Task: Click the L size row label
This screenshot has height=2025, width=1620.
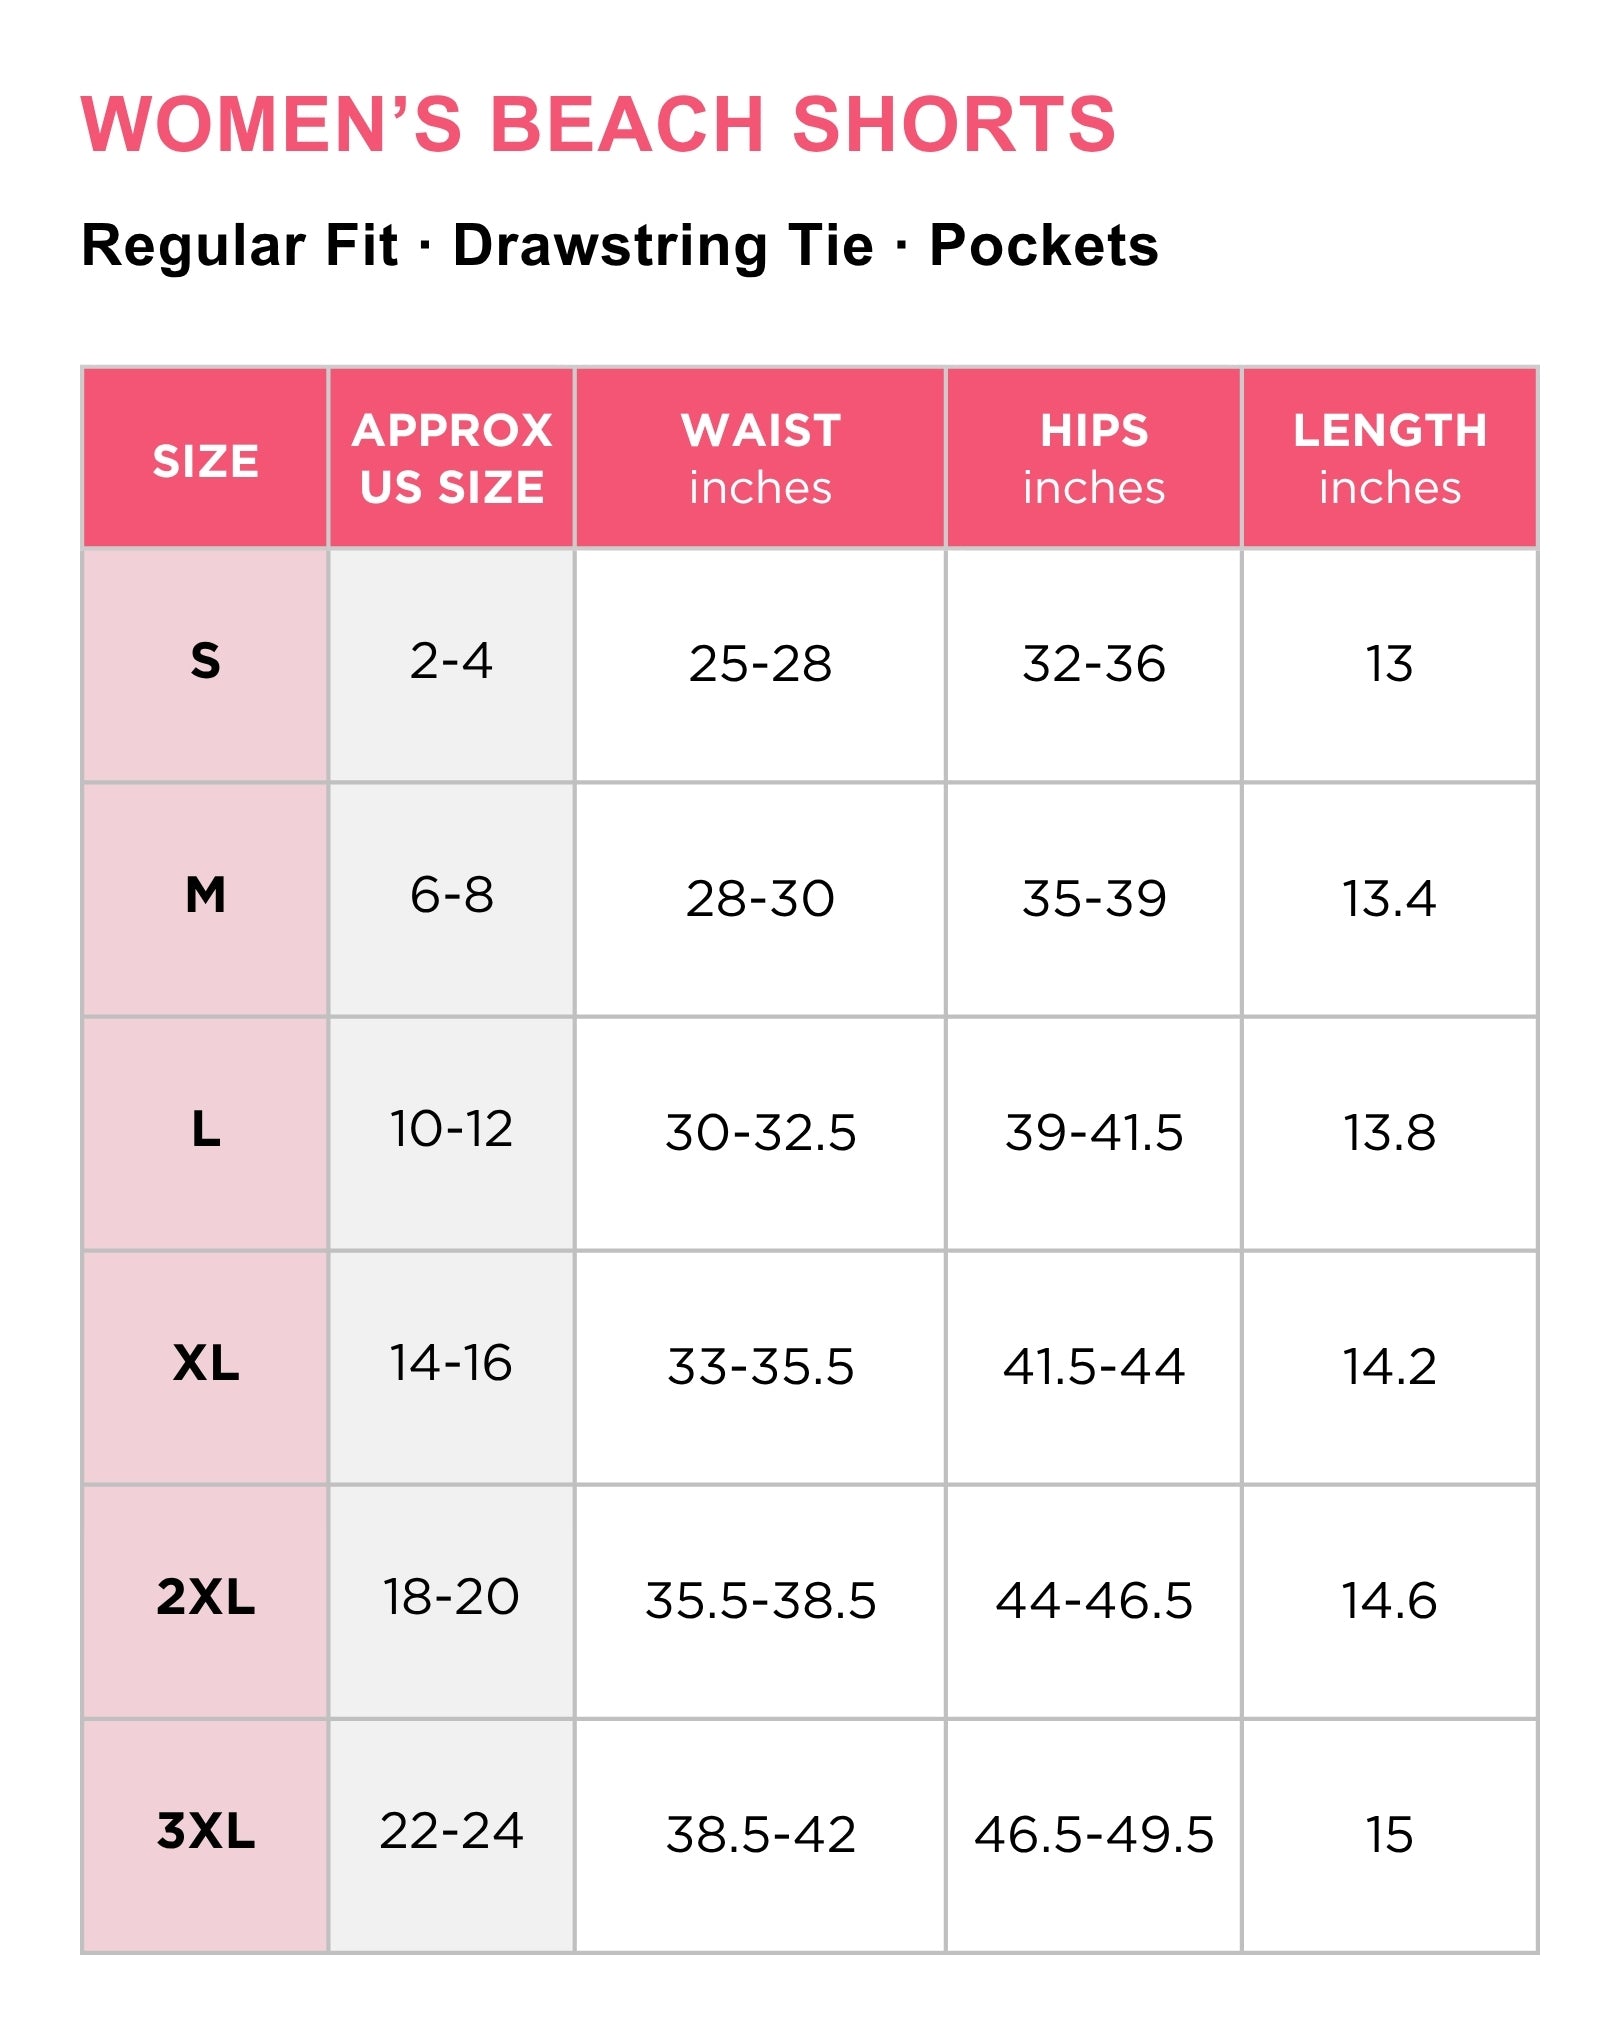Action: (x=205, y=1133)
